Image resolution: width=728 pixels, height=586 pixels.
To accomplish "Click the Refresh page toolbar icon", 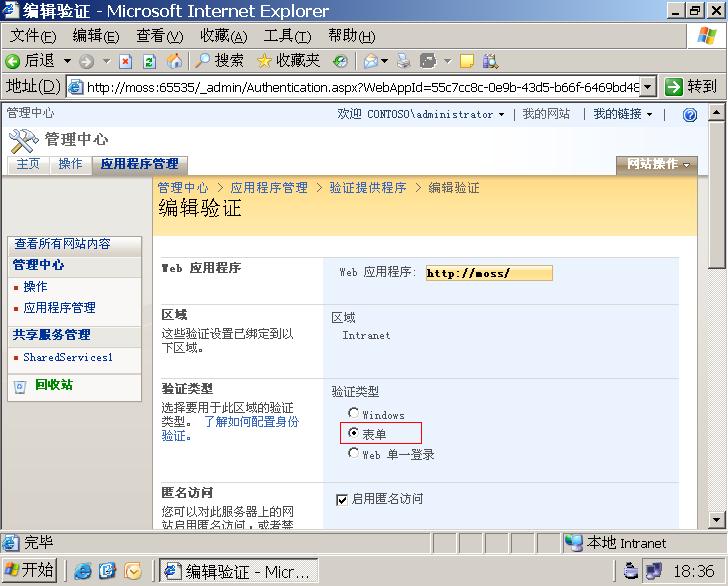I will [149, 61].
